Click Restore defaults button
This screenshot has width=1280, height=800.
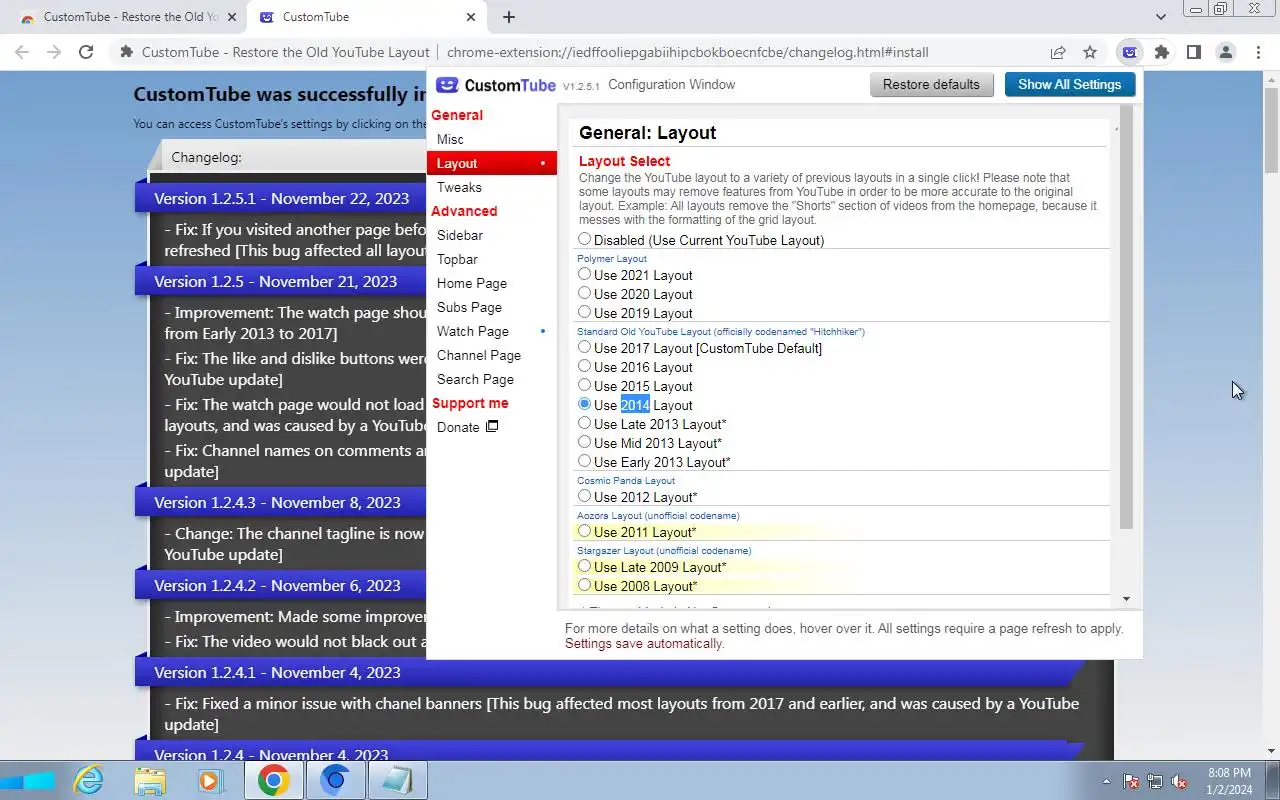pos(931,84)
